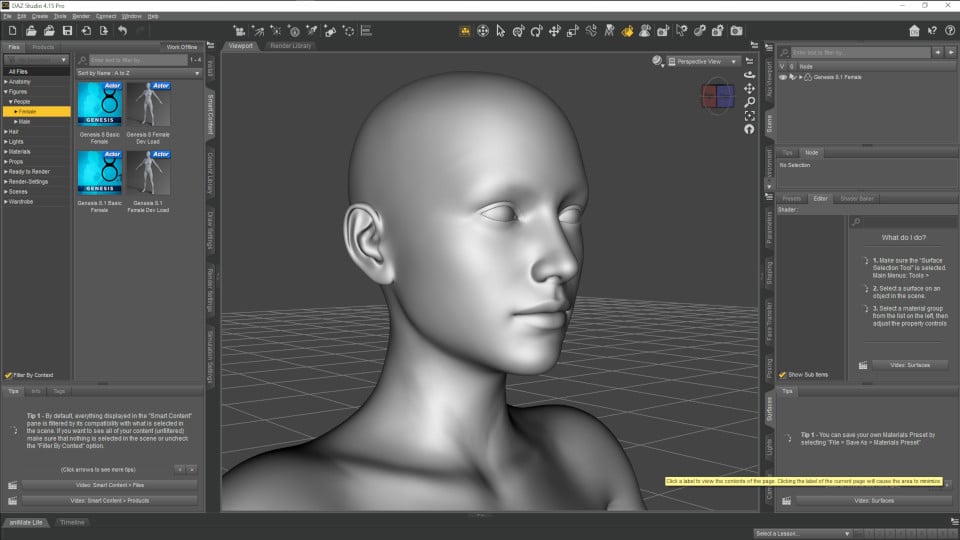The width and height of the screenshot is (960, 540).
Task: Open the Sort by Name dropdown
Action: (x=138, y=73)
